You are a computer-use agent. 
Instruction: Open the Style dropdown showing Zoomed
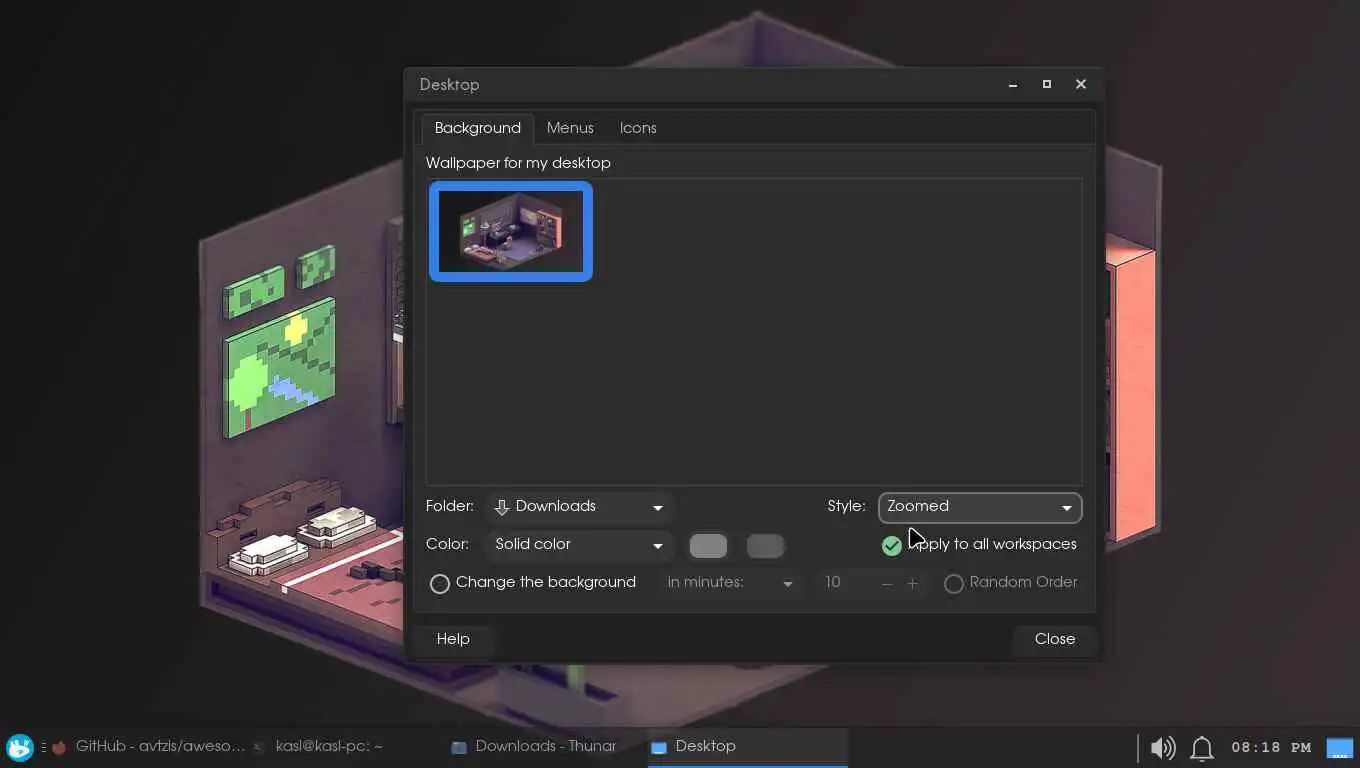coord(980,507)
